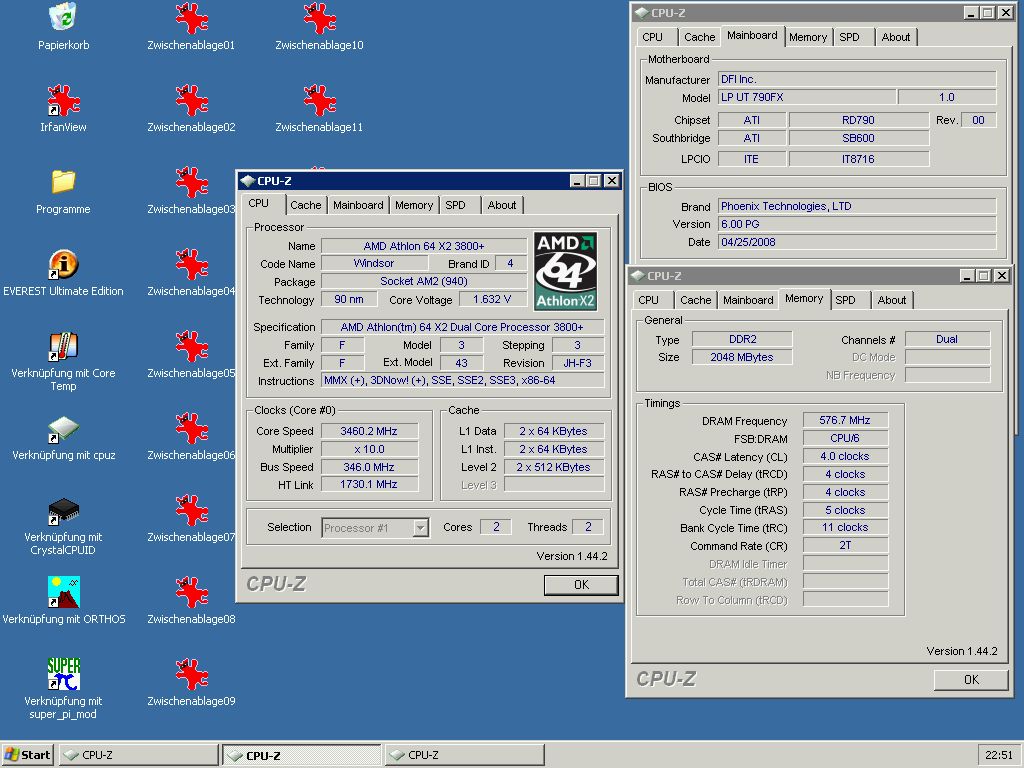Click the Level 2 cache 2 x 512 KBytes value
Image resolution: width=1024 pixels, height=768 pixels.
554,467
